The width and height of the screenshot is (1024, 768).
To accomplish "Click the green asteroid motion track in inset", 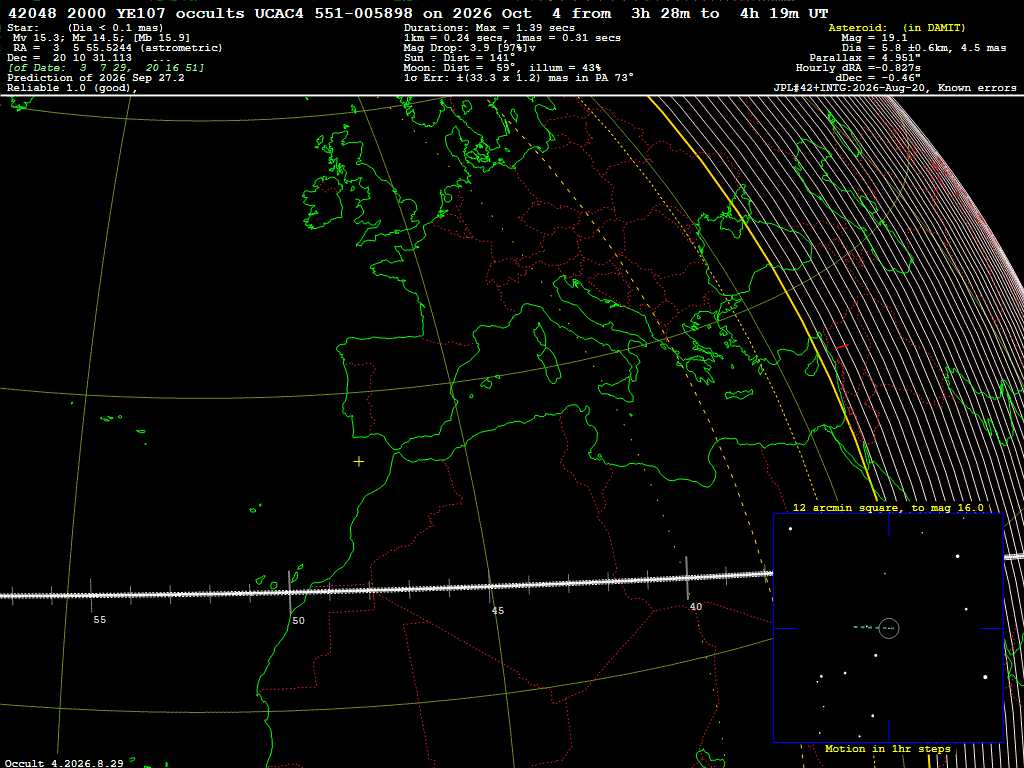I will [874, 628].
